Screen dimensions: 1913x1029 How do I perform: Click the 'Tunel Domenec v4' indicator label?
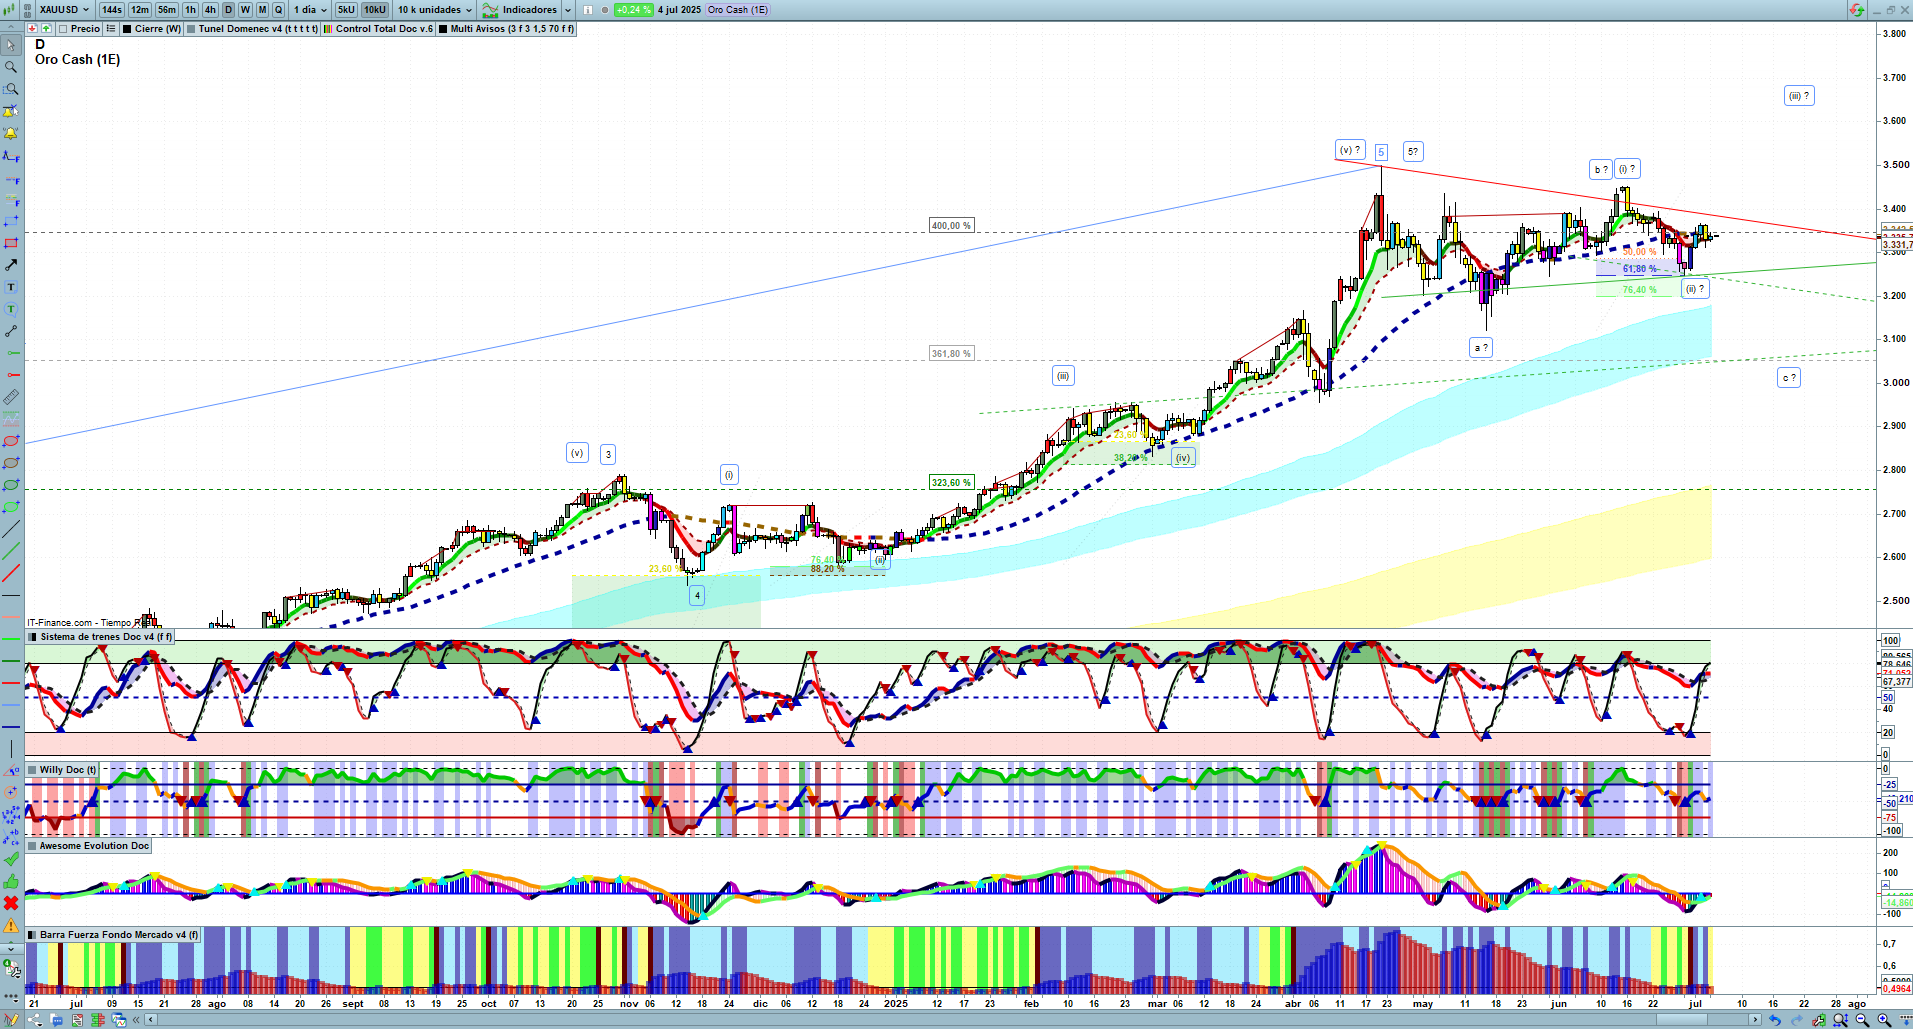coord(257,29)
